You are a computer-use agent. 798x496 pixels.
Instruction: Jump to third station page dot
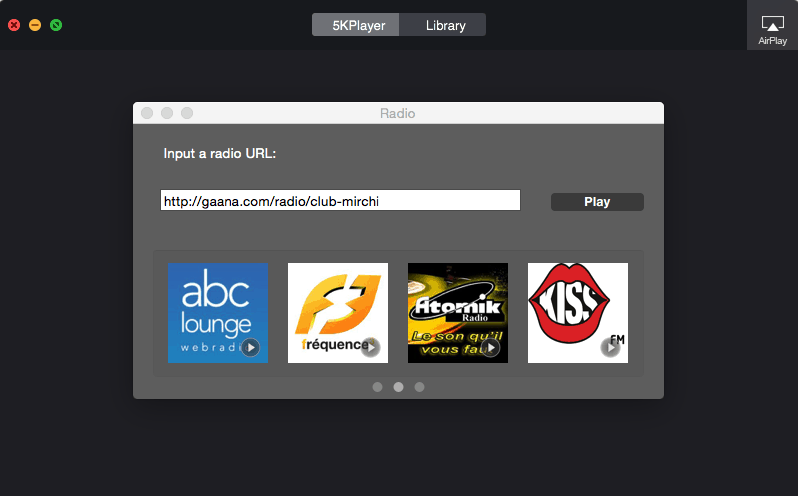tap(419, 386)
